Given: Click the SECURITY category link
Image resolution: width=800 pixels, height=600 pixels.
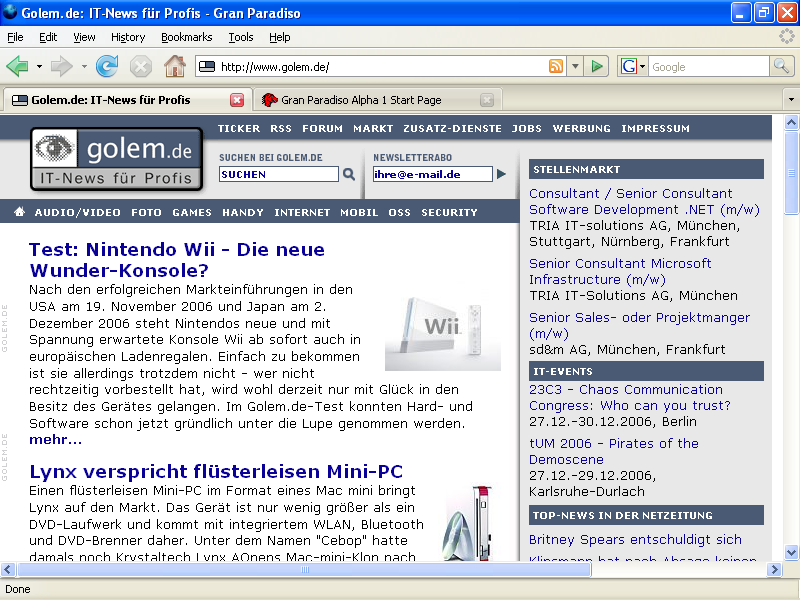Looking at the screenshot, I should [x=449, y=212].
